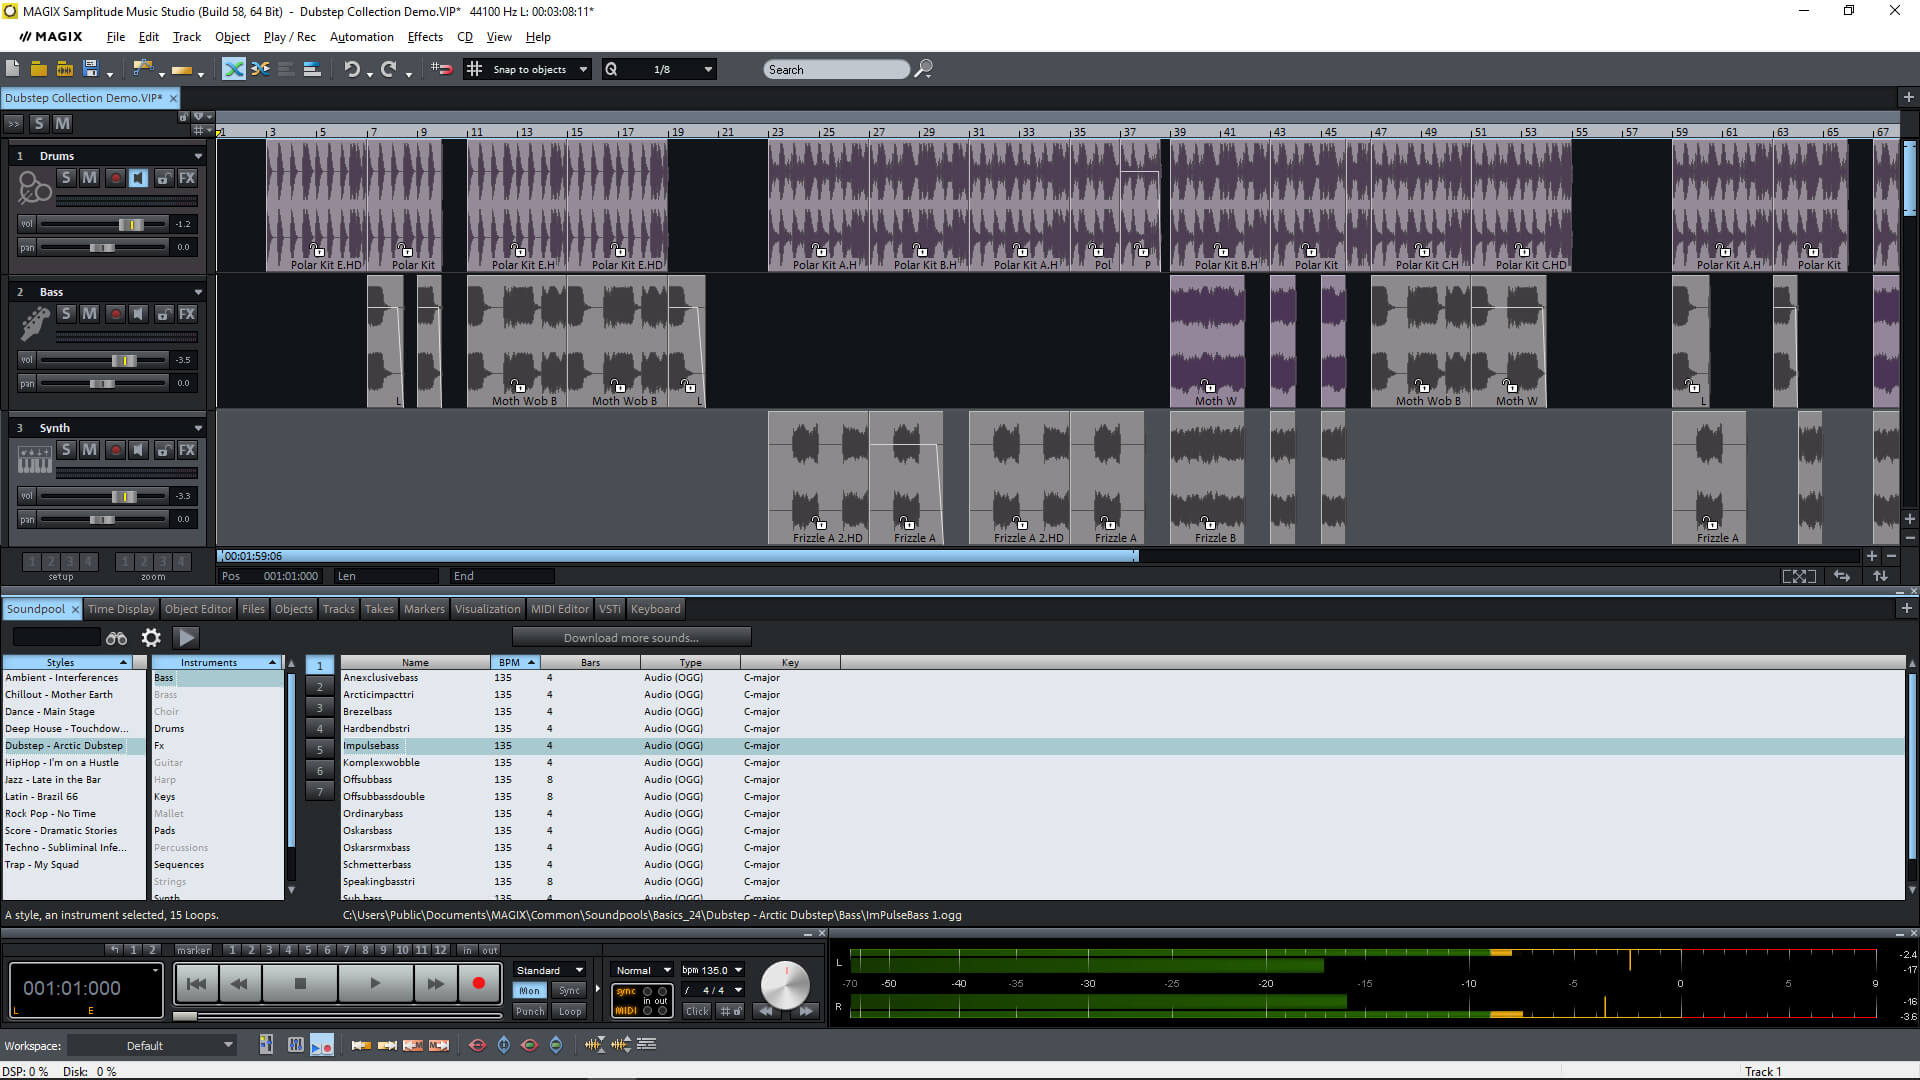Click the marker button above the transport
This screenshot has height=1080, width=1920.
point(193,950)
